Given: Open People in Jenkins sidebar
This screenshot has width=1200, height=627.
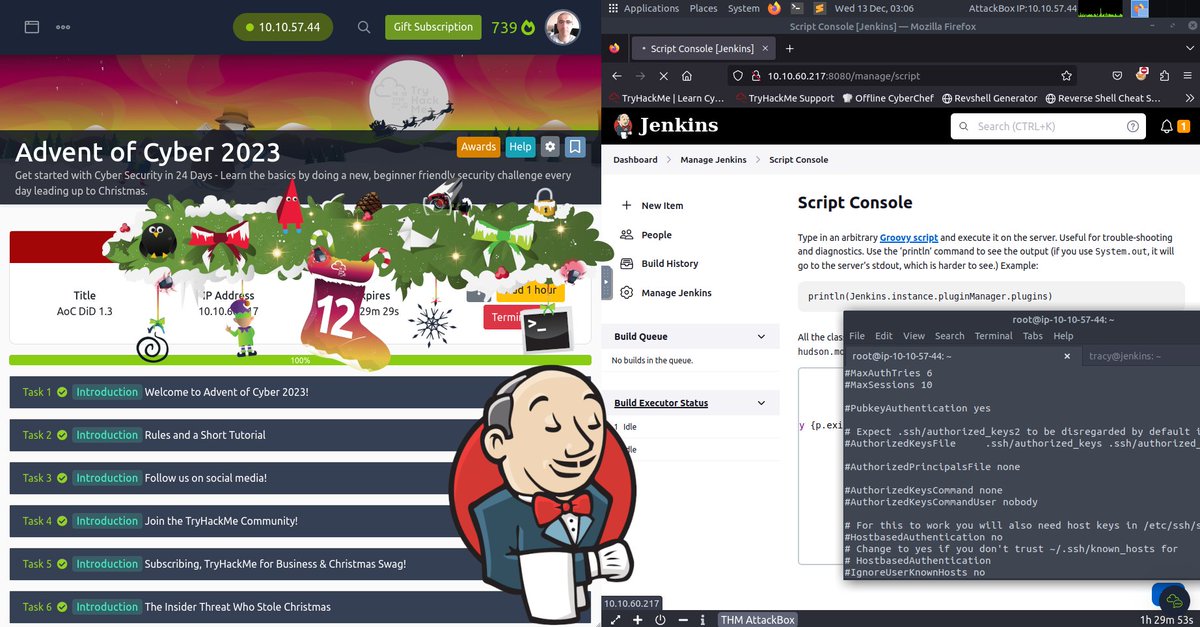Looking at the screenshot, I should click(x=657, y=235).
